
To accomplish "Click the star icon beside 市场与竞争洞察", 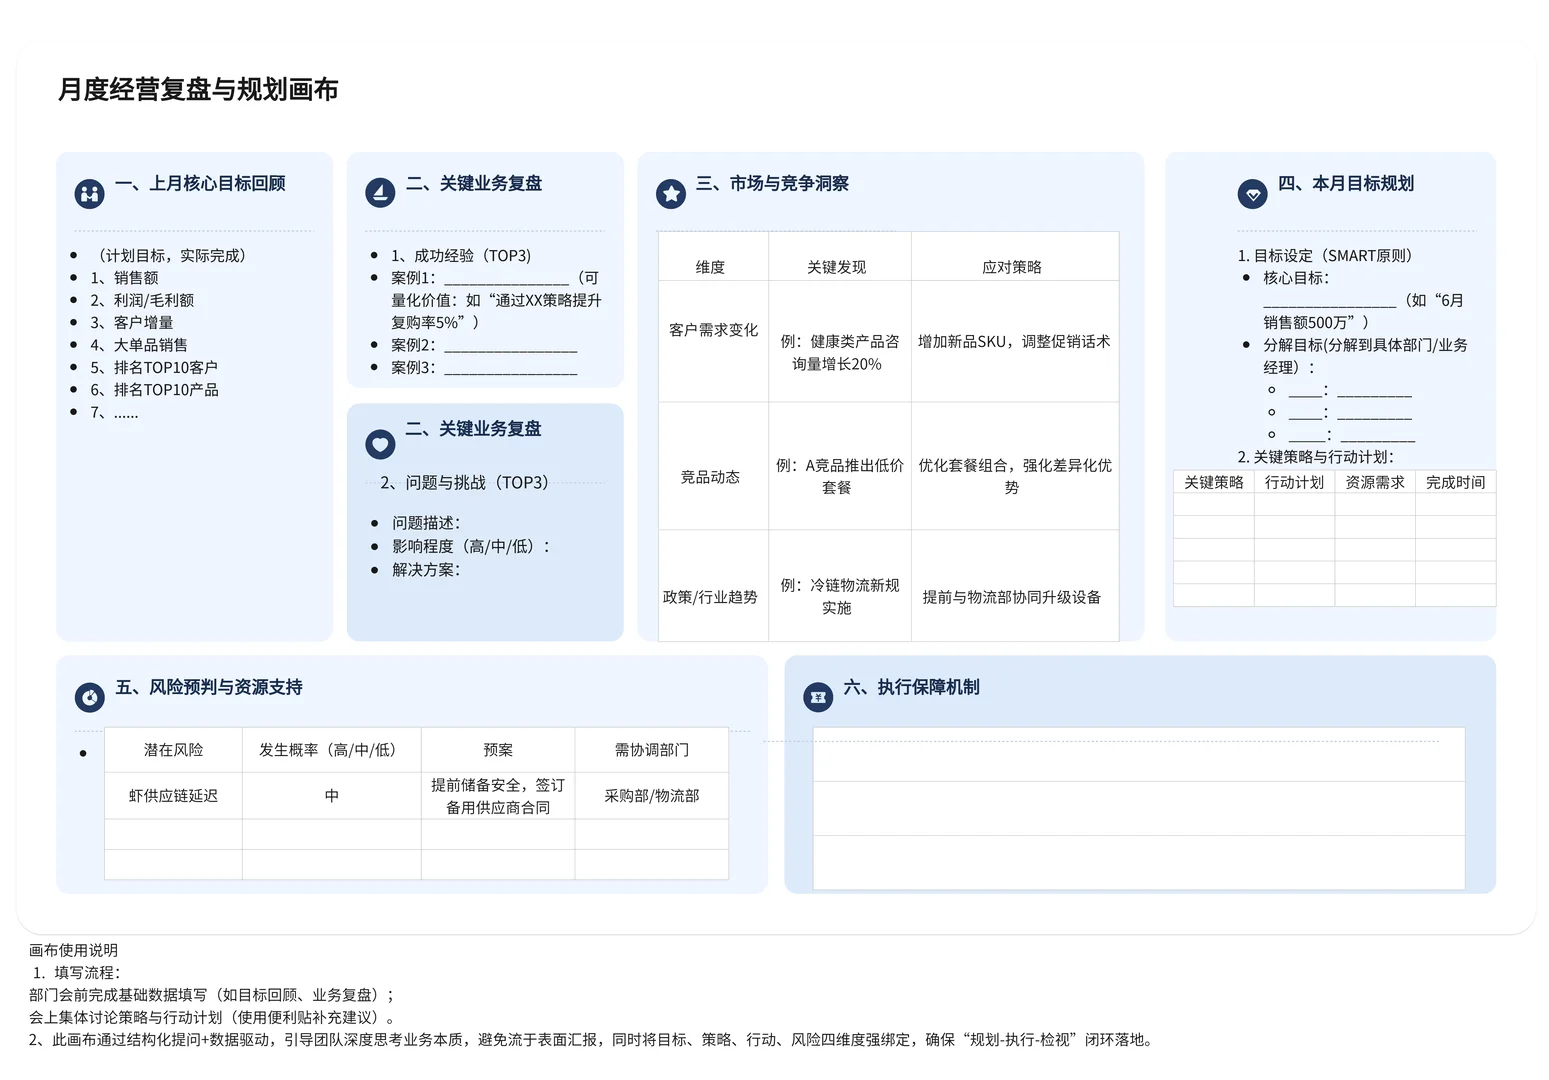I will click(670, 192).
